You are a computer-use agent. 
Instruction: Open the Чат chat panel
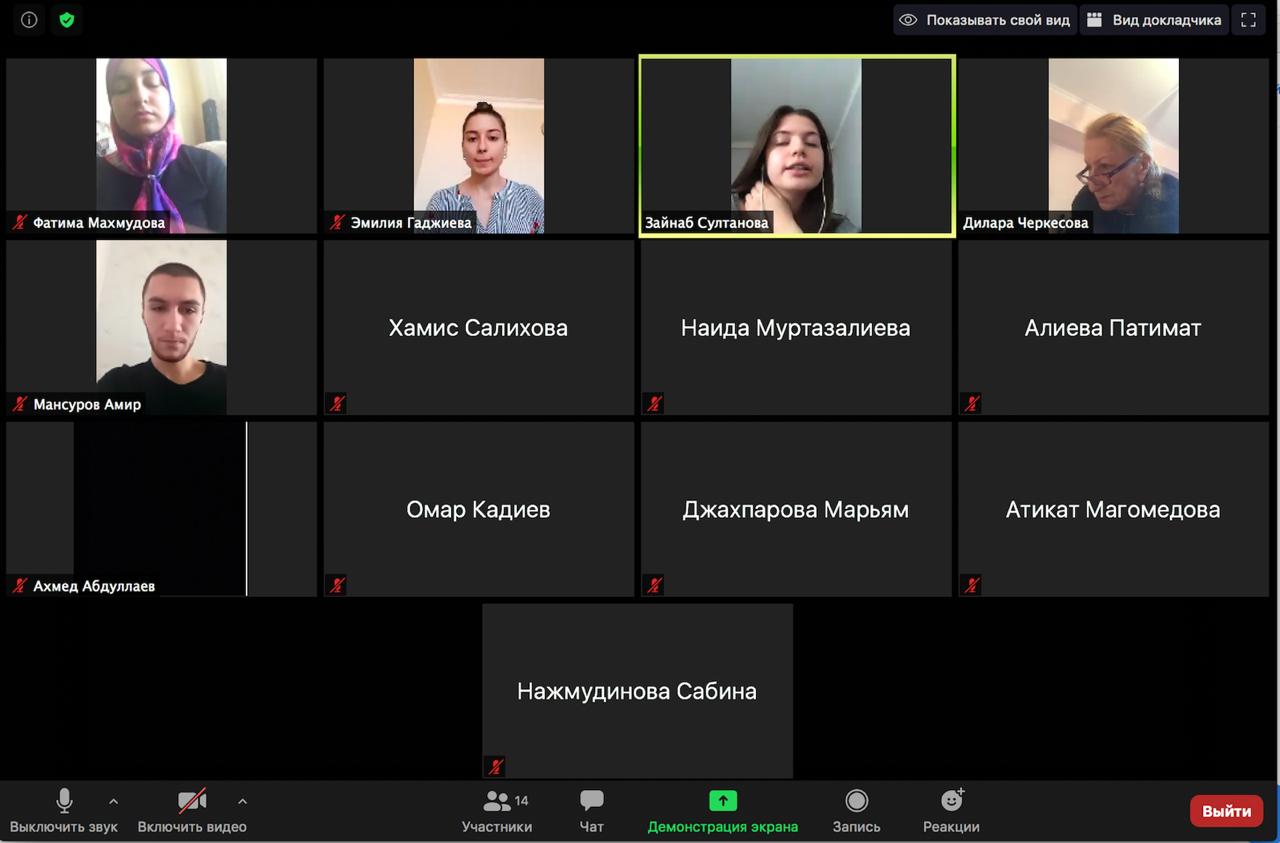pos(592,811)
